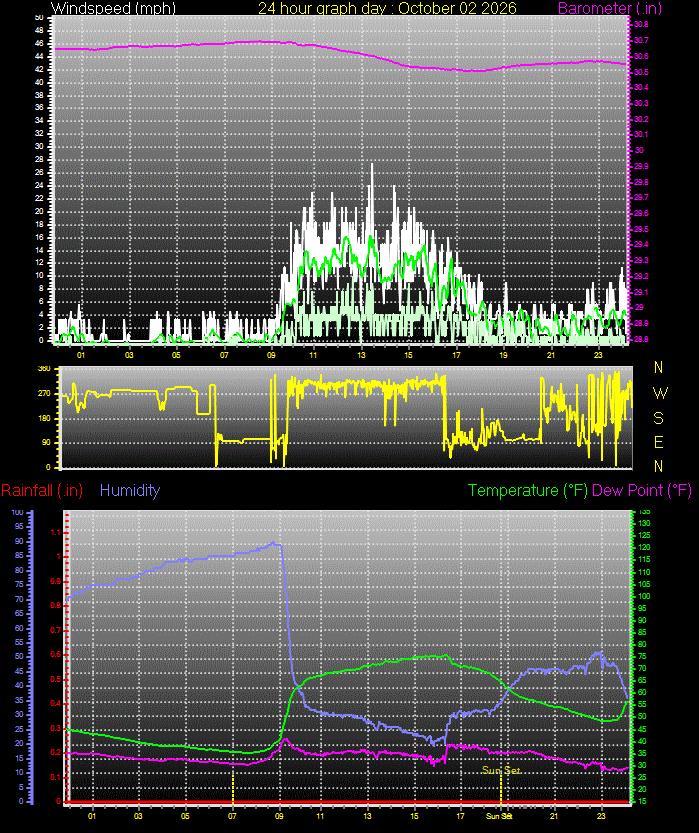Click hour '09' on windspeed graph time axis
The height and width of the screenshot is (833, 699).
[x=271, y=355]
